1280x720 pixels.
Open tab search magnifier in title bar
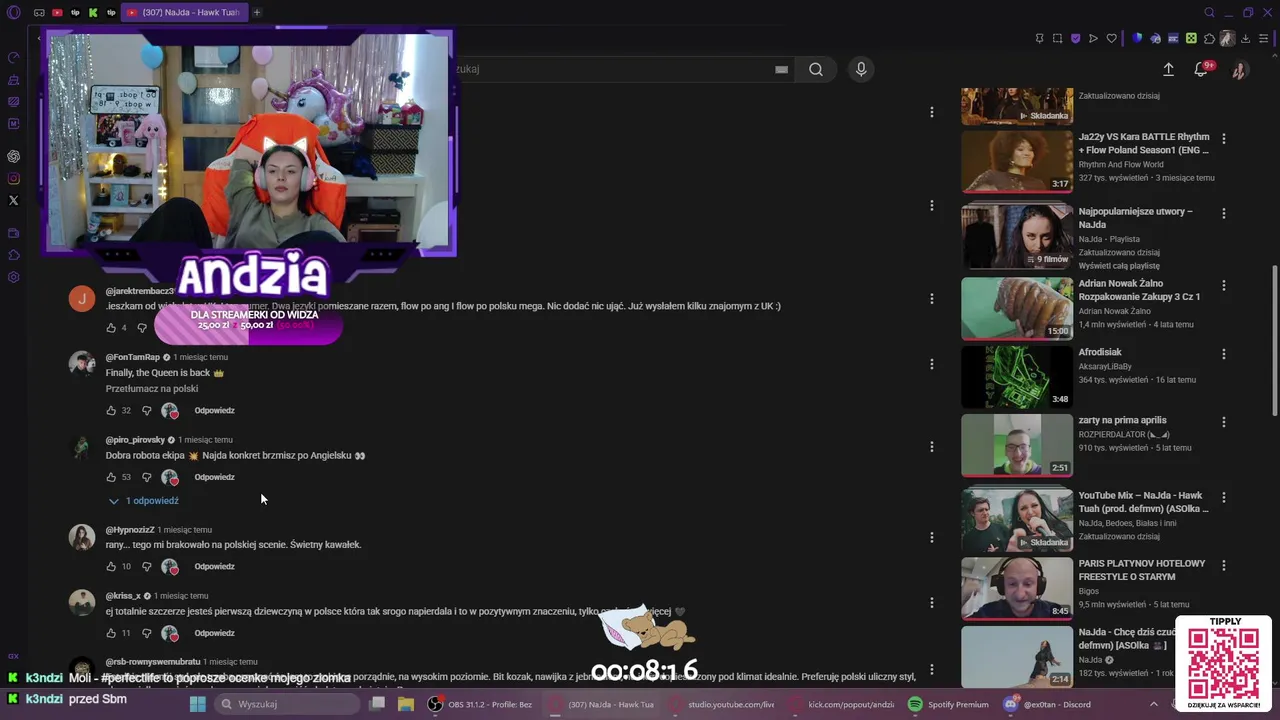pyautogui.click(x=1210, y=13)
